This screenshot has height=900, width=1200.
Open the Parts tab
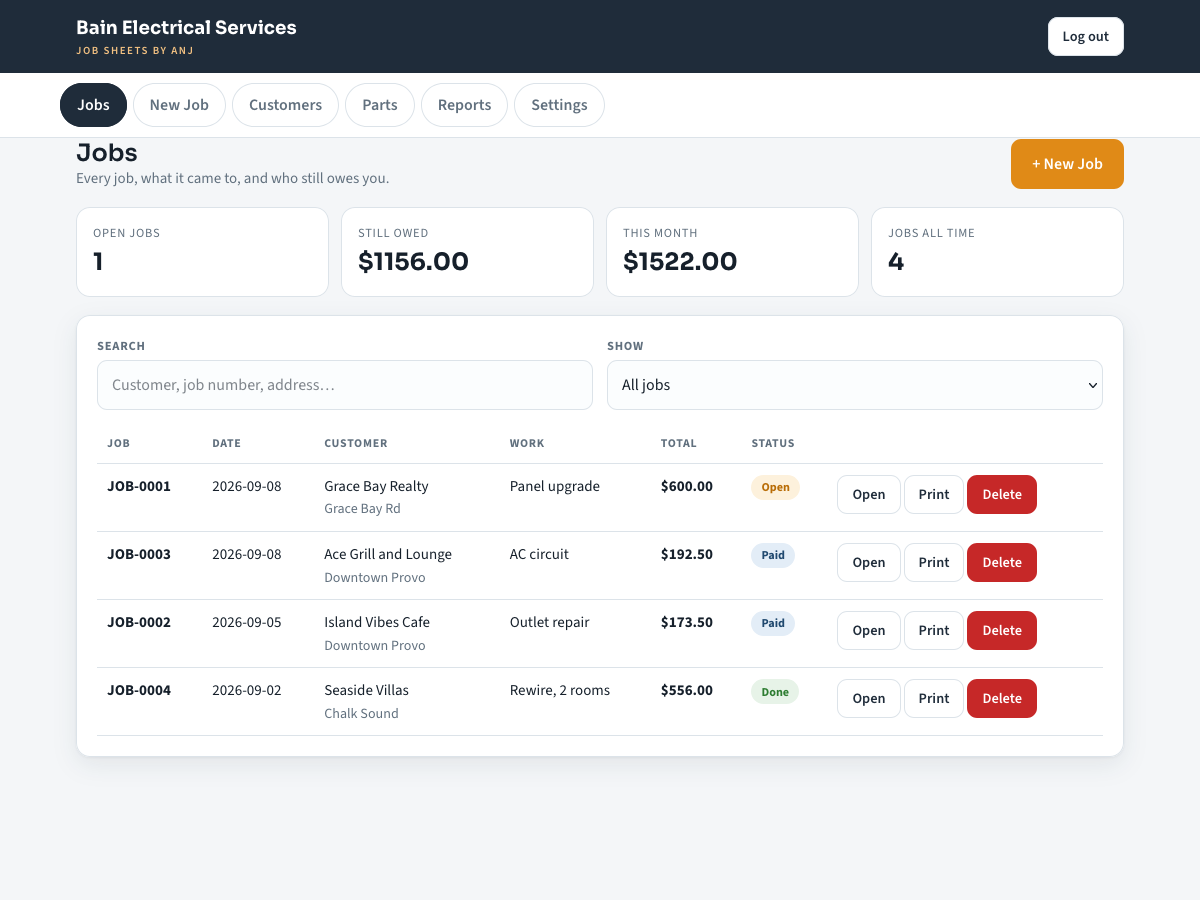click(x=380, y=105)
